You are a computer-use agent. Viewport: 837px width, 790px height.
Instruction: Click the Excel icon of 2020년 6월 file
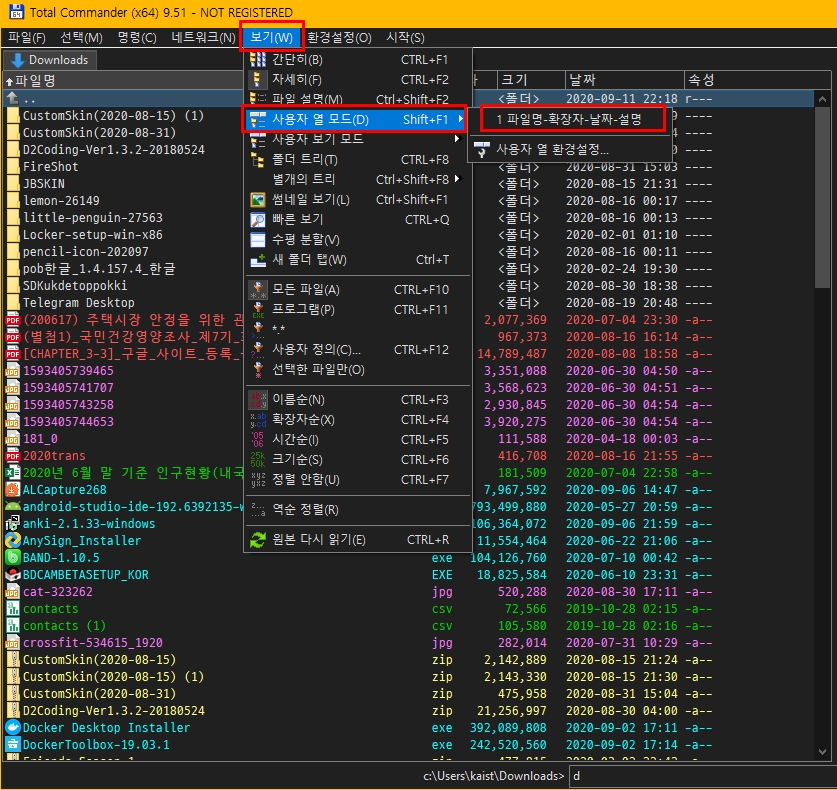pos(13,472)
